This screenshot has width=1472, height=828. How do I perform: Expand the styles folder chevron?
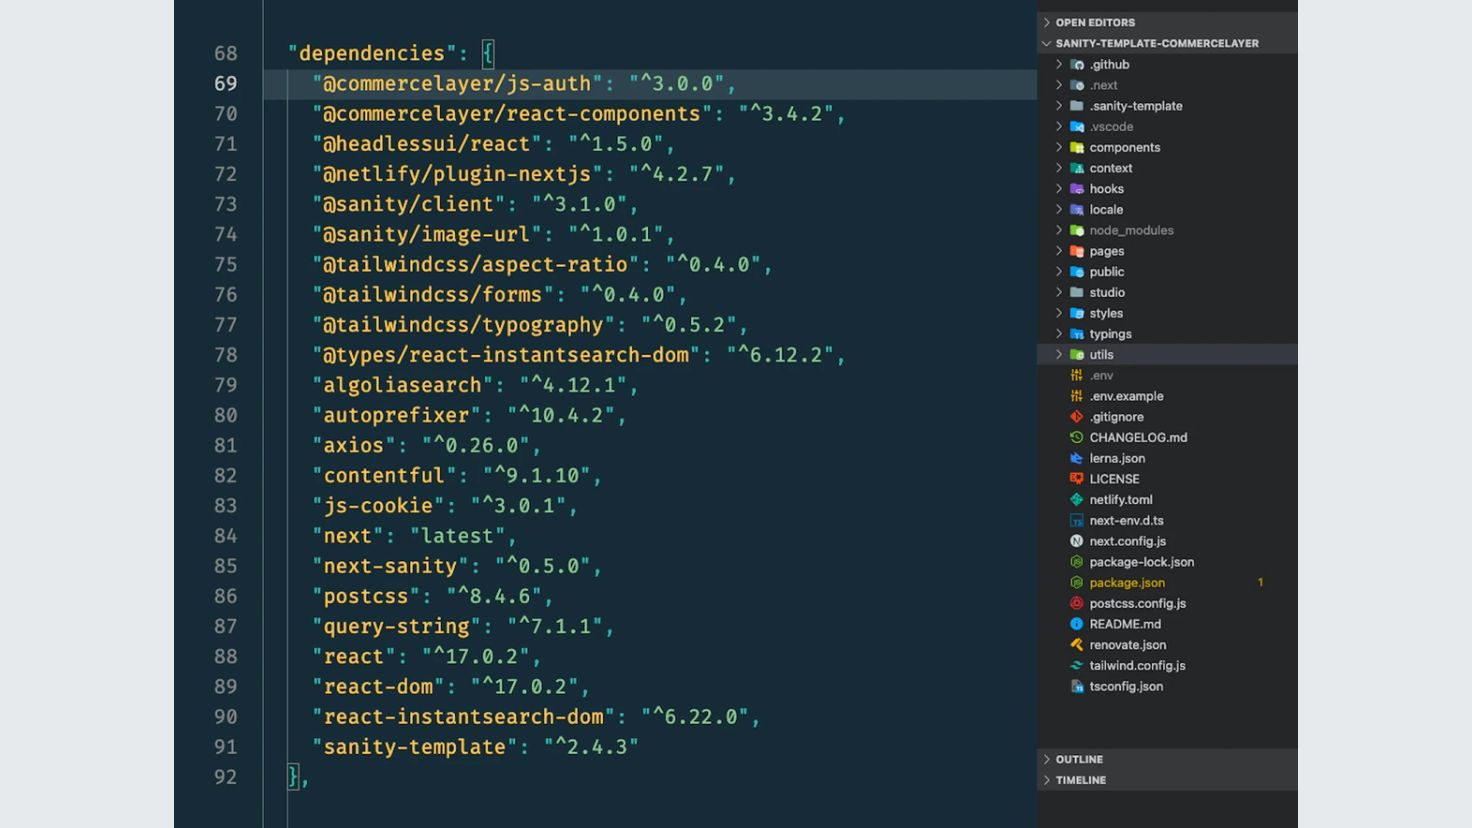[1059, 313]
